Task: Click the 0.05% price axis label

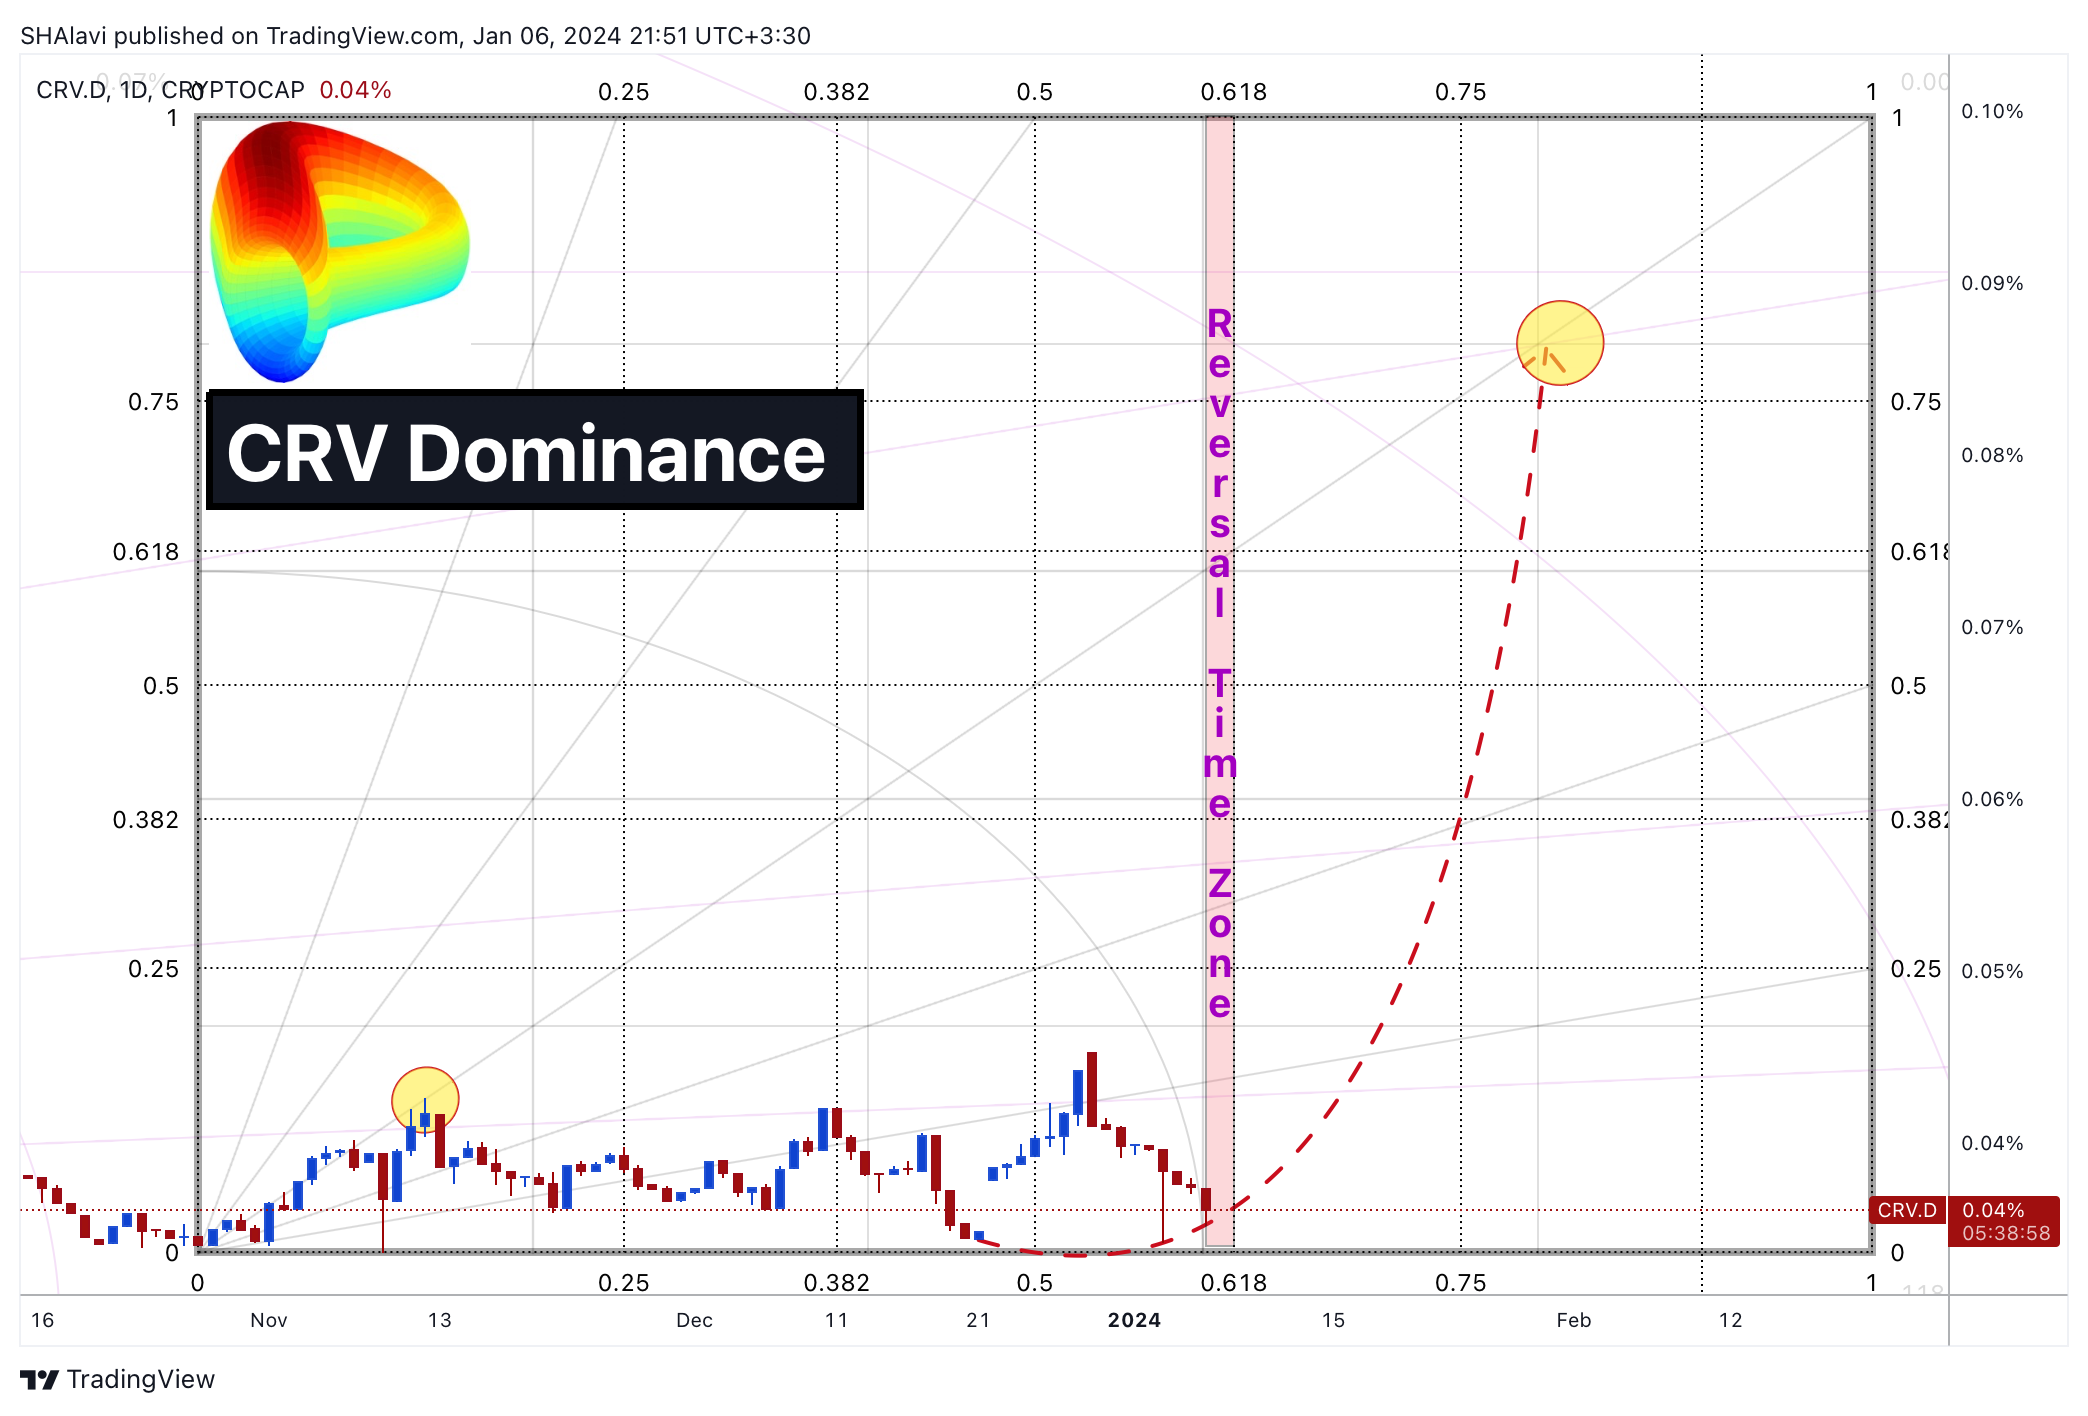Action: (1992, 971)
